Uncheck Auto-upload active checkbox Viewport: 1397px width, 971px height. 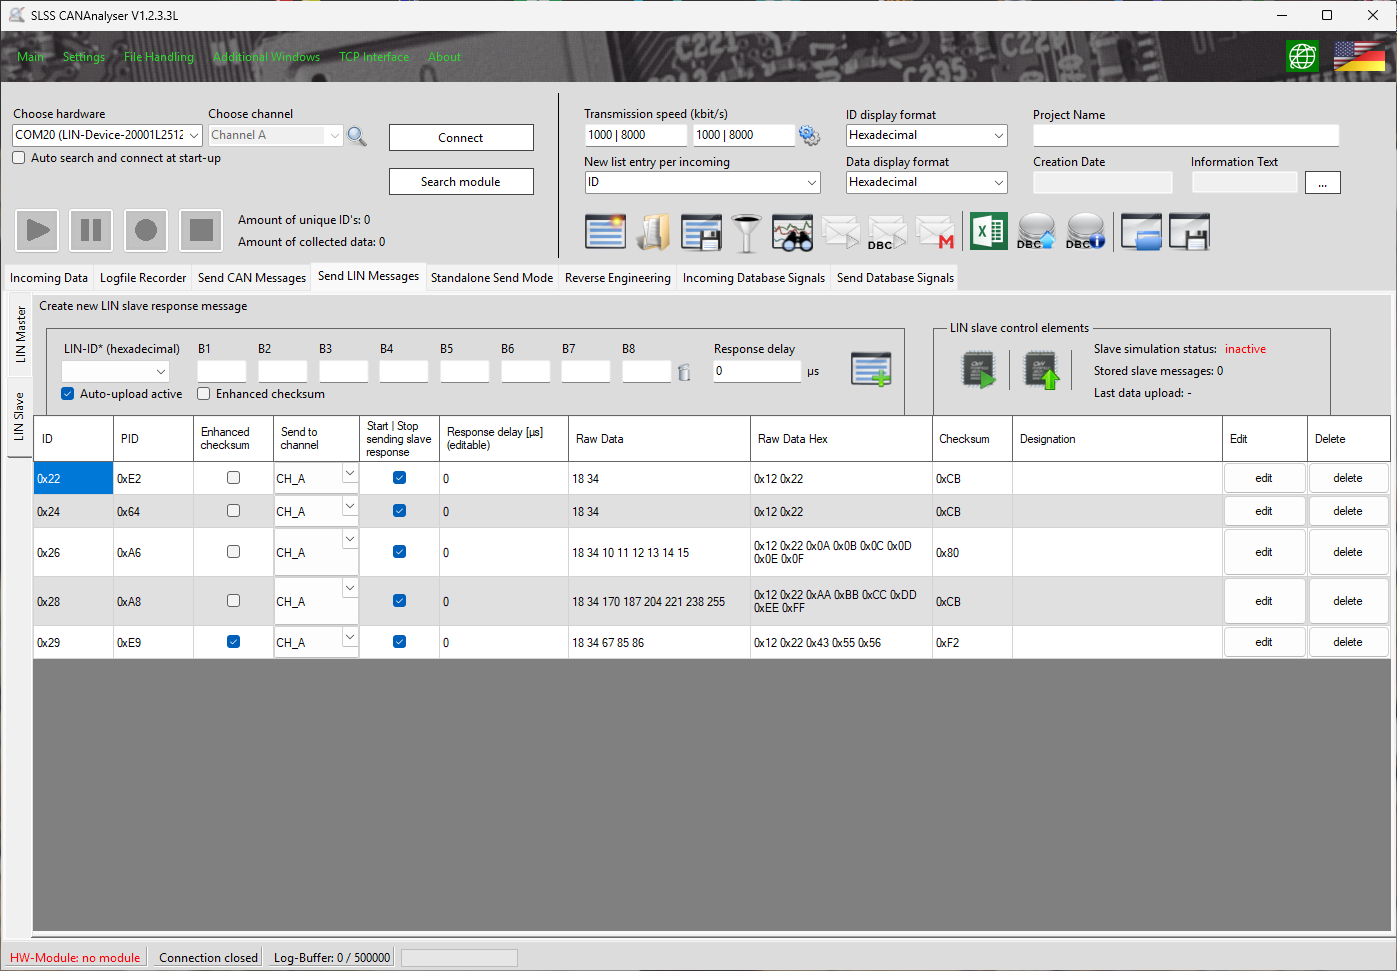[68, 394]
